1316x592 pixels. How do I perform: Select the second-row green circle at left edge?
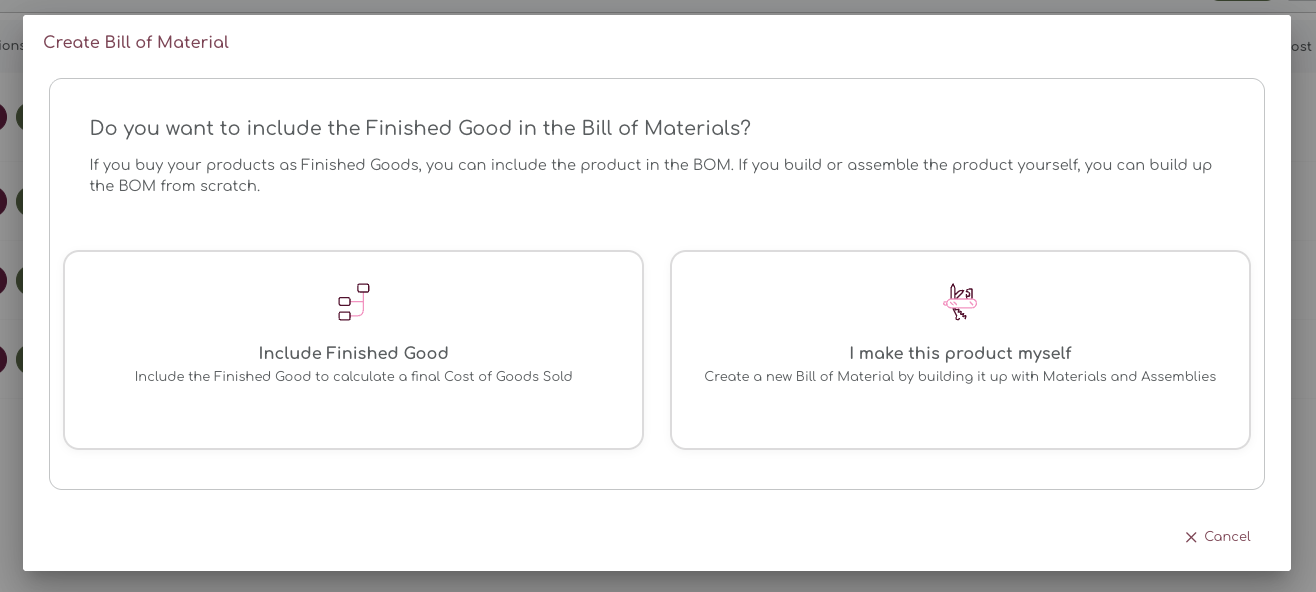[x=19, y=200]
